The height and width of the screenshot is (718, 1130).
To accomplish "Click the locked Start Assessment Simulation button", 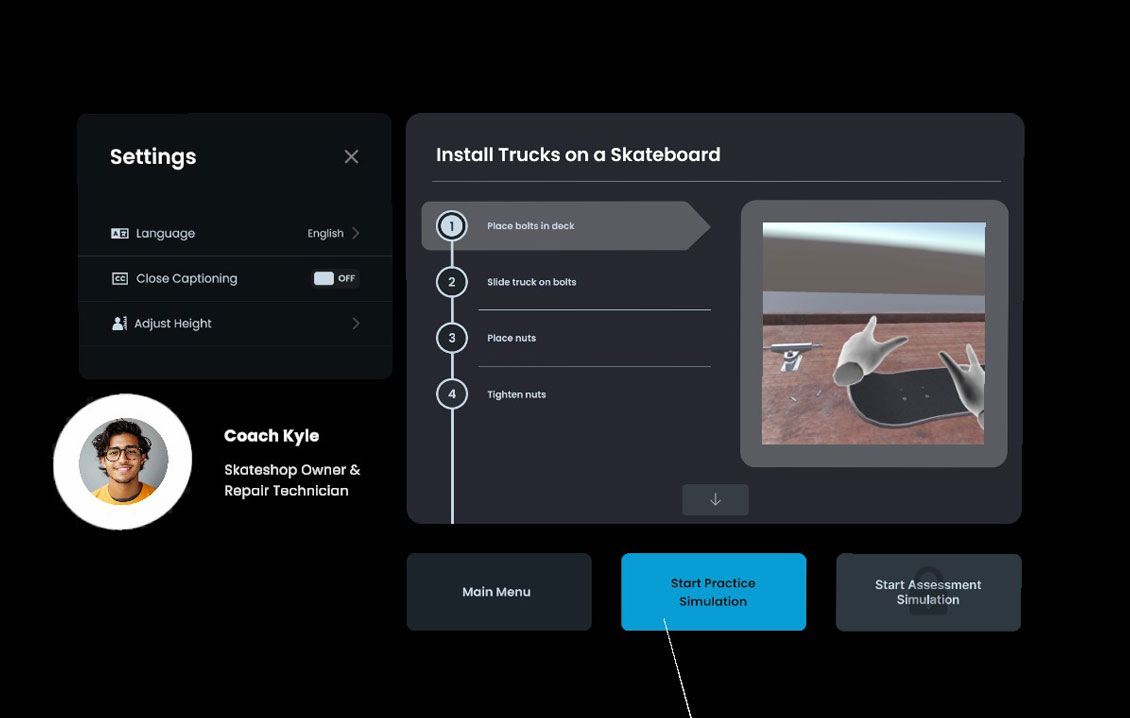I will (928, 592).
